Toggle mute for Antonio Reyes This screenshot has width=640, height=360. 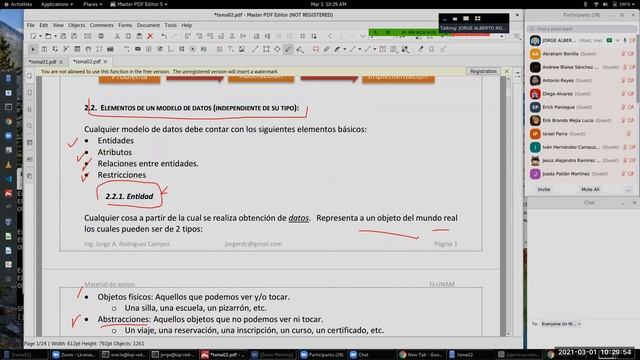pyautogui.click(x=623, y=80)
